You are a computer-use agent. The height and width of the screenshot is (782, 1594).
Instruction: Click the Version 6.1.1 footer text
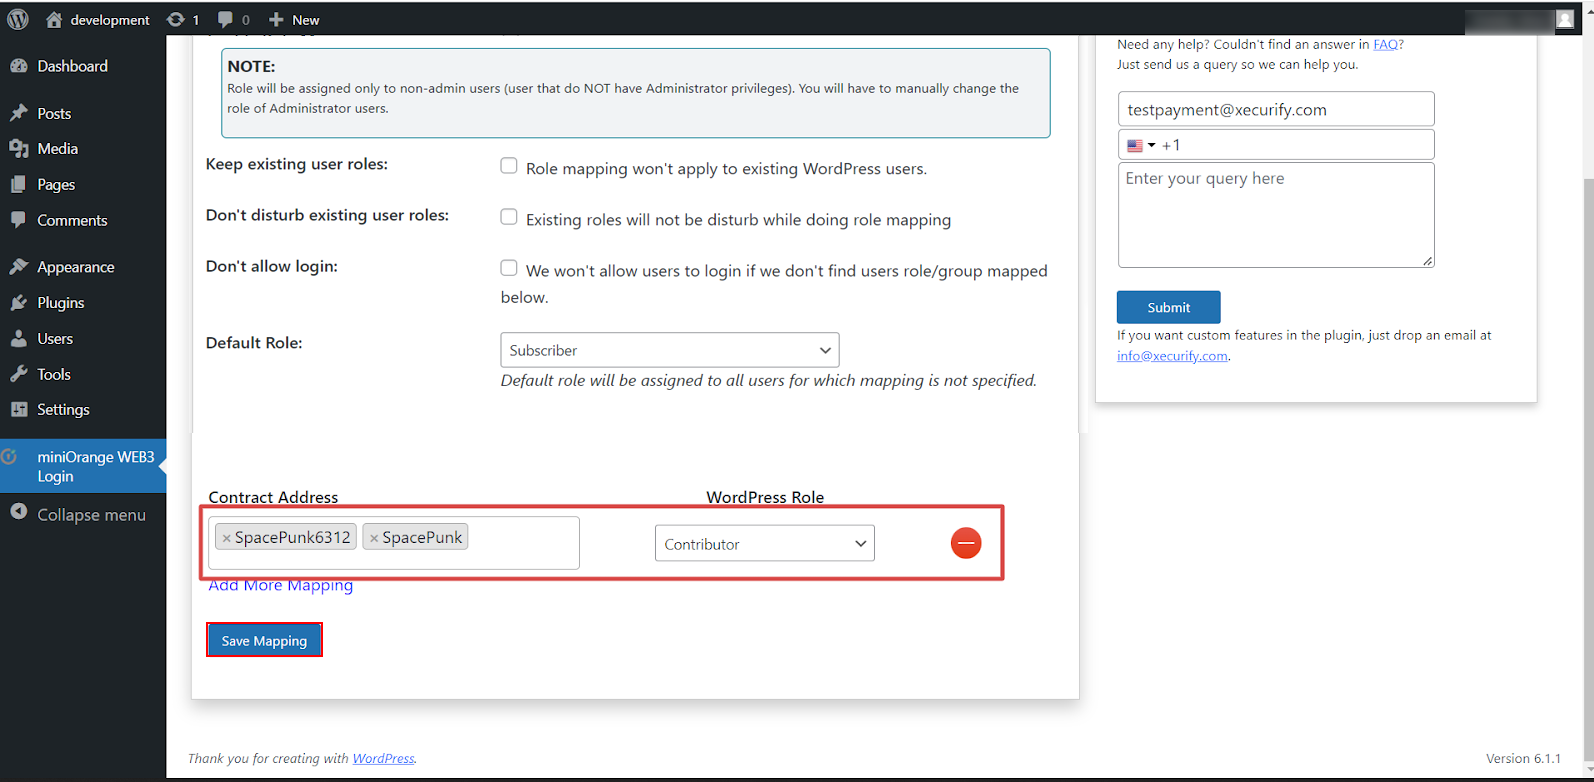[1523, 759]
